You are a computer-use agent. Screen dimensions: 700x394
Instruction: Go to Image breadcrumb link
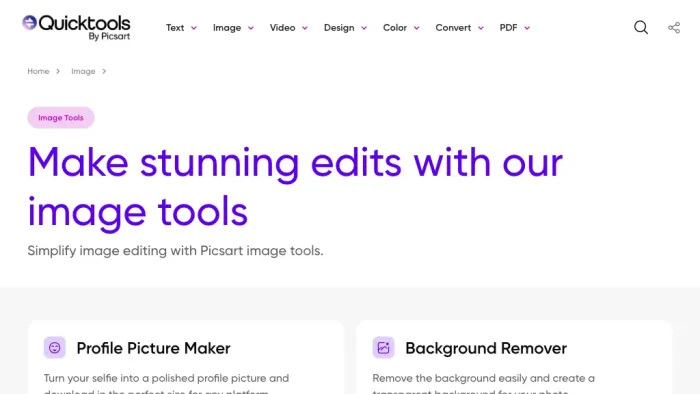click(x=83, y=71)
